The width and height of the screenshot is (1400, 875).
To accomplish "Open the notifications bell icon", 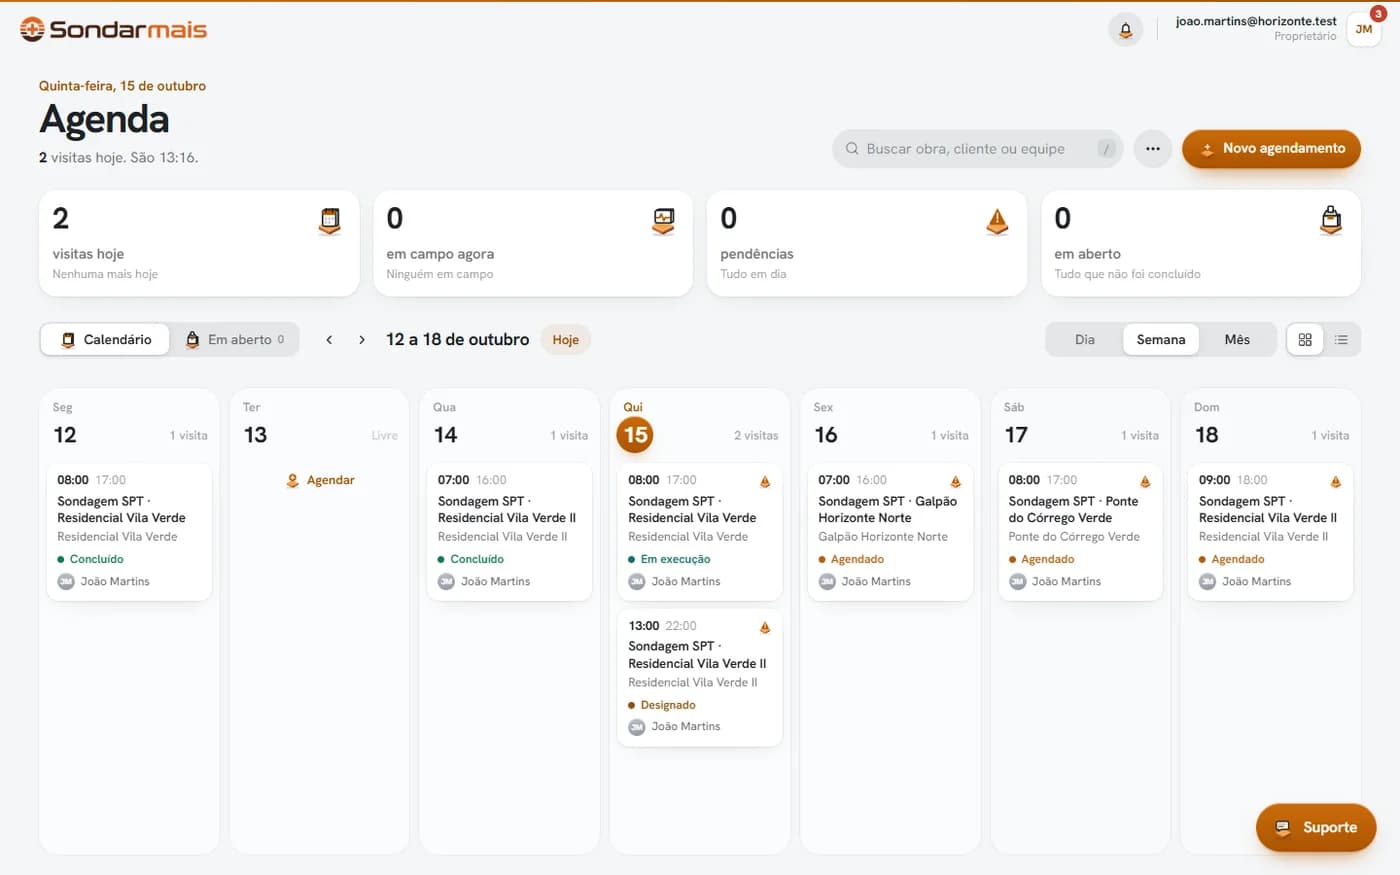I will 1125,30.
